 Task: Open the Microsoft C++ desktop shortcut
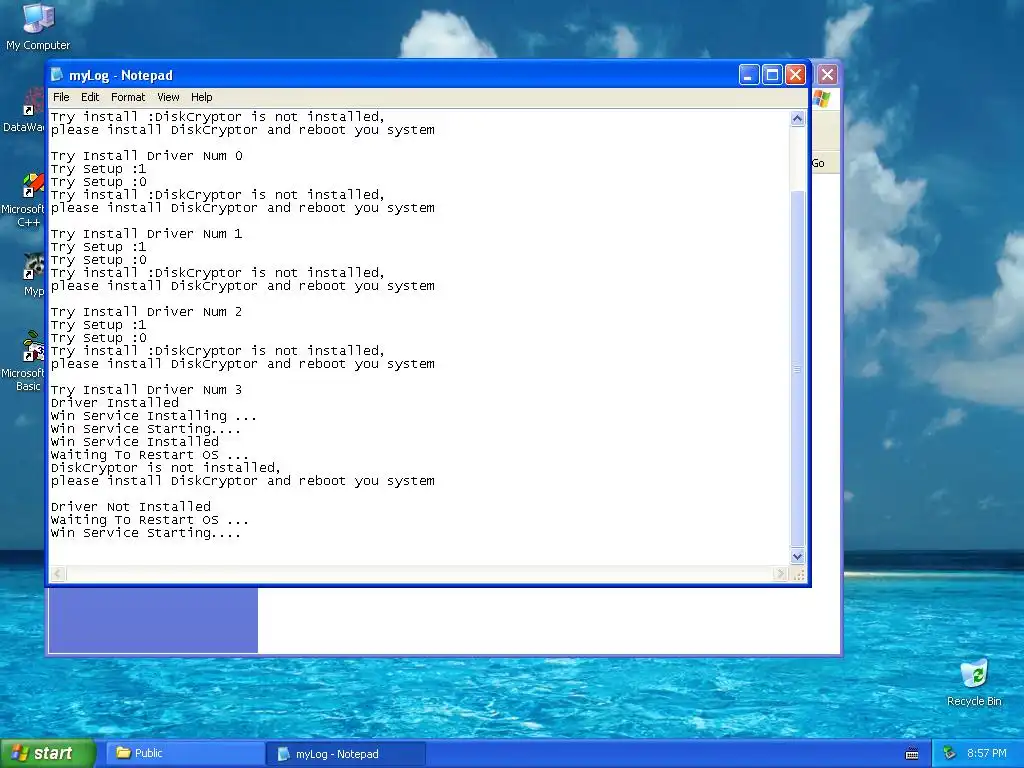(24, 201)
